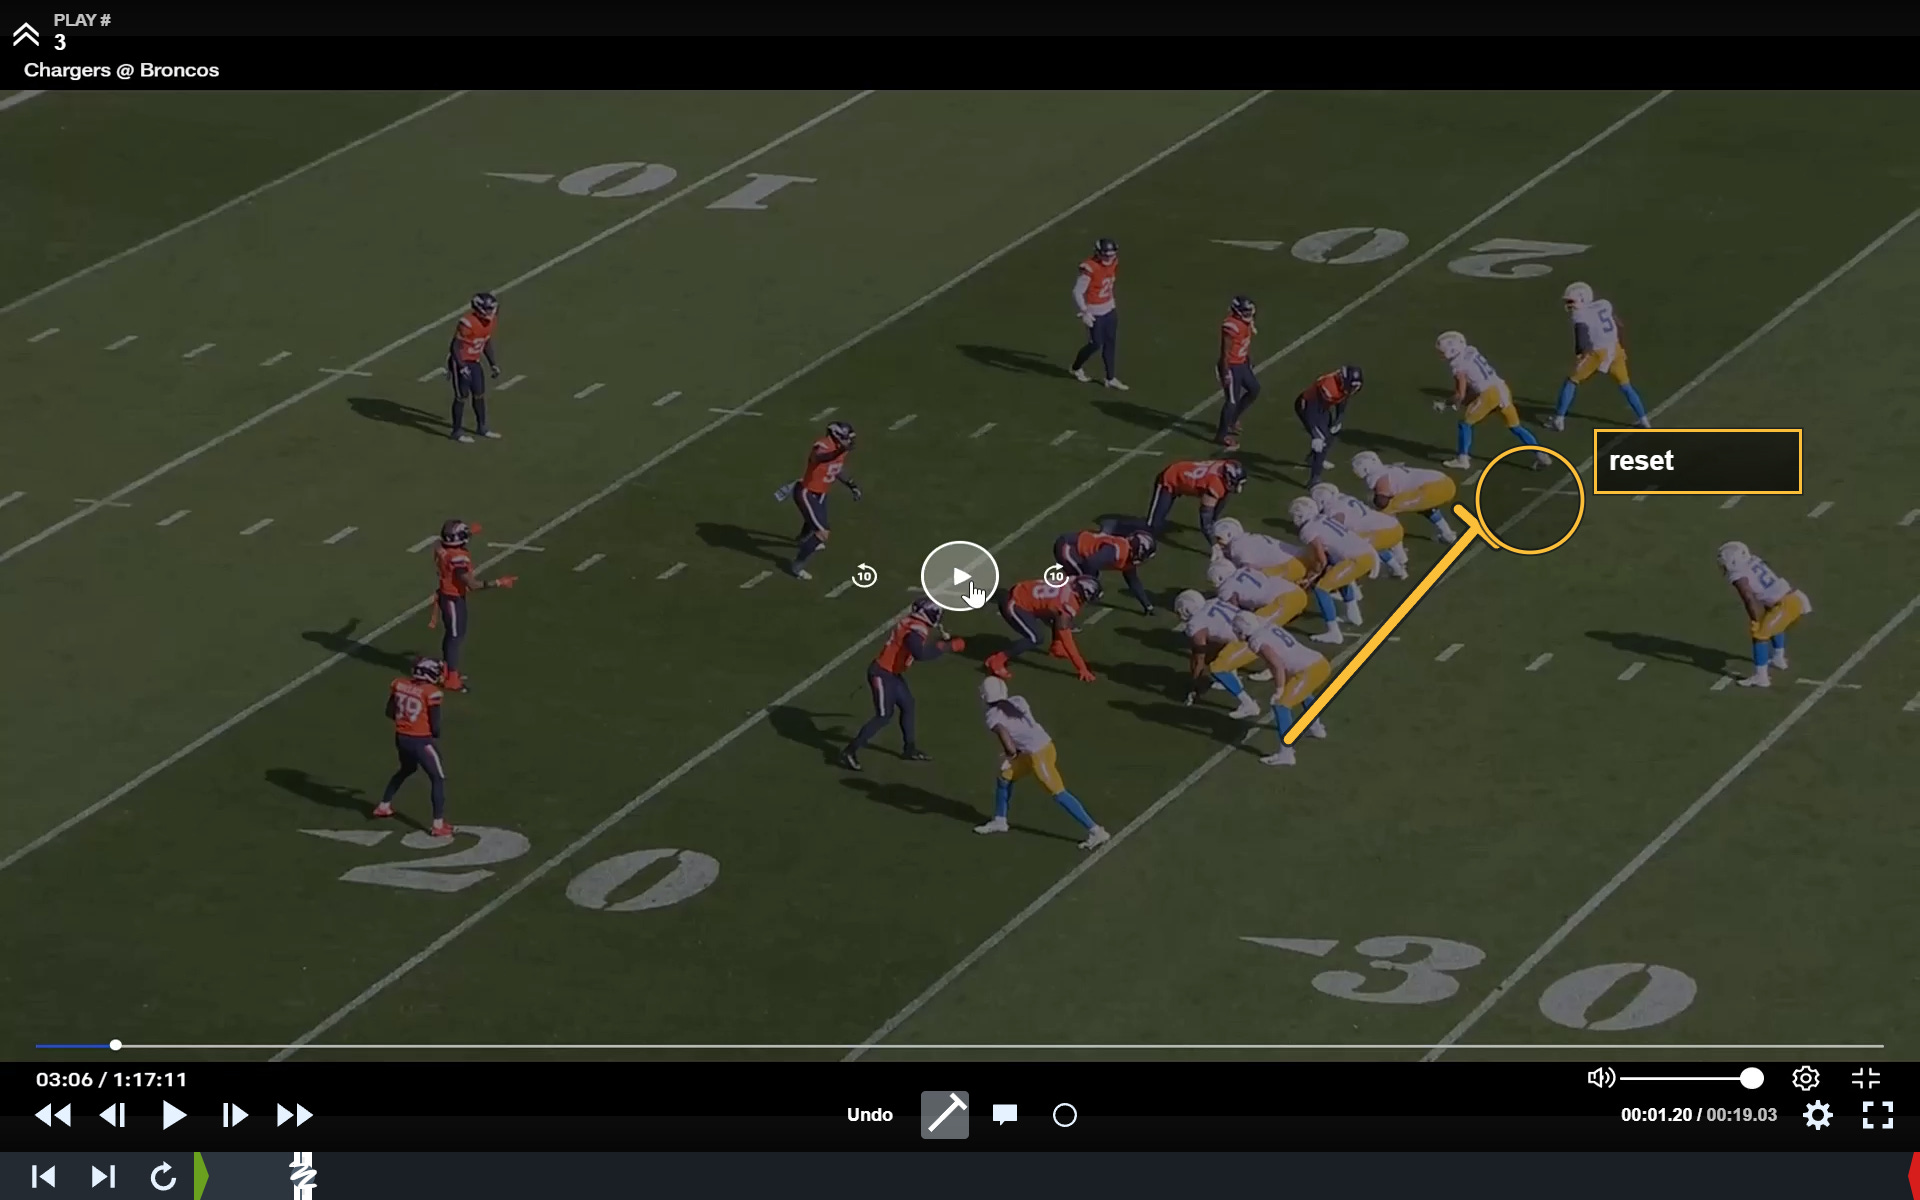Click the 'PLAY # 3' label
This screenshot has height=1200, width=1920.
(82, 31)
